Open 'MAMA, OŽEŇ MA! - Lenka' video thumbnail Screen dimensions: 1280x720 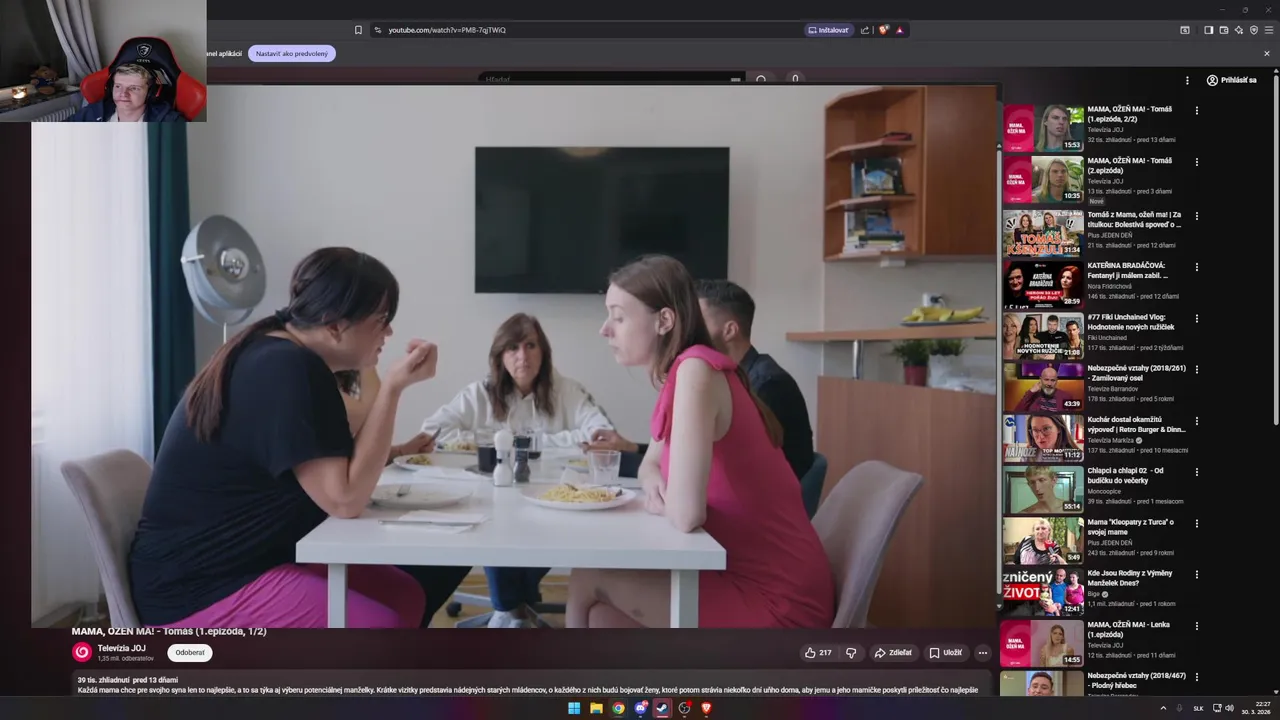point(1043,643)
